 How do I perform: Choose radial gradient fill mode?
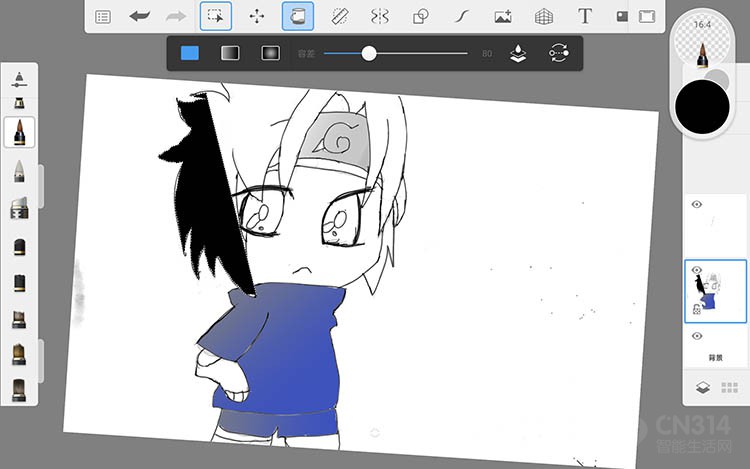point(270,53)
